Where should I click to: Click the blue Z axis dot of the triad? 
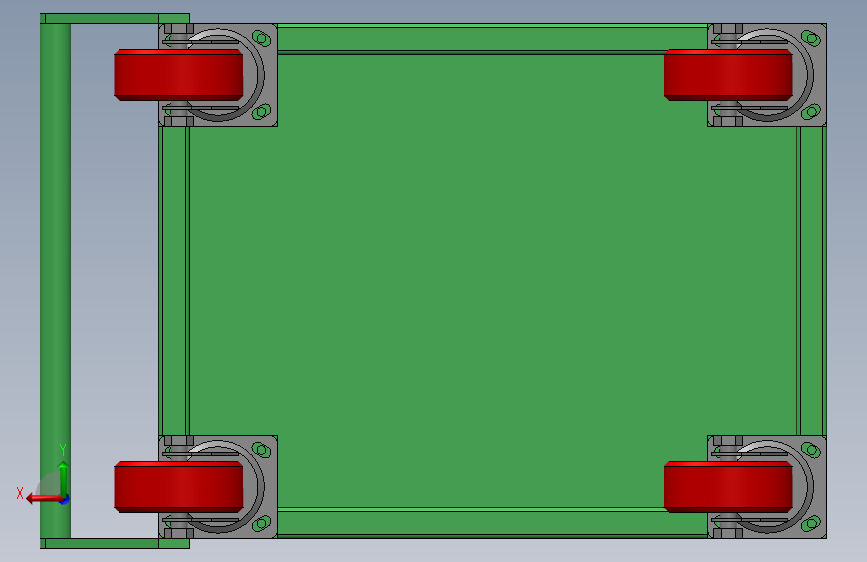tap(65, 500)
